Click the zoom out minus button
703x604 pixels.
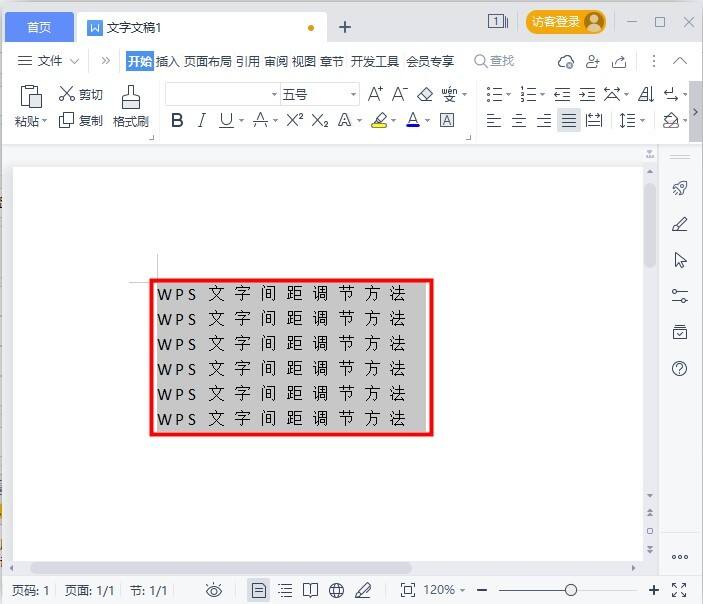(482, 590)
